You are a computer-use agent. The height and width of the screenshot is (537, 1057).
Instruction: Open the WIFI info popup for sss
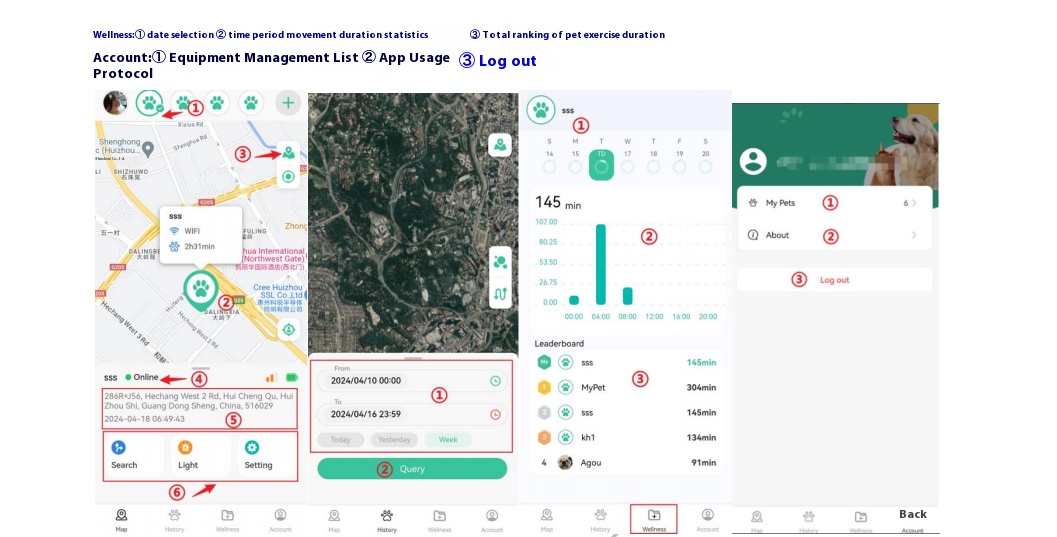(x=200, y=232)
